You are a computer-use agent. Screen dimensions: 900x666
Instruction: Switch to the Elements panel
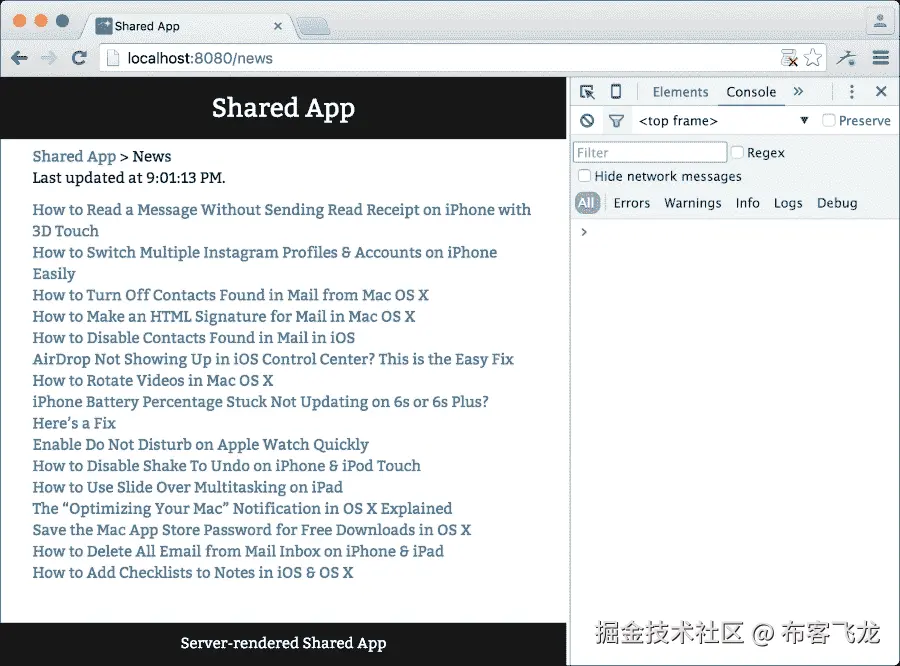pyautogui.click(x=680, y=91)
